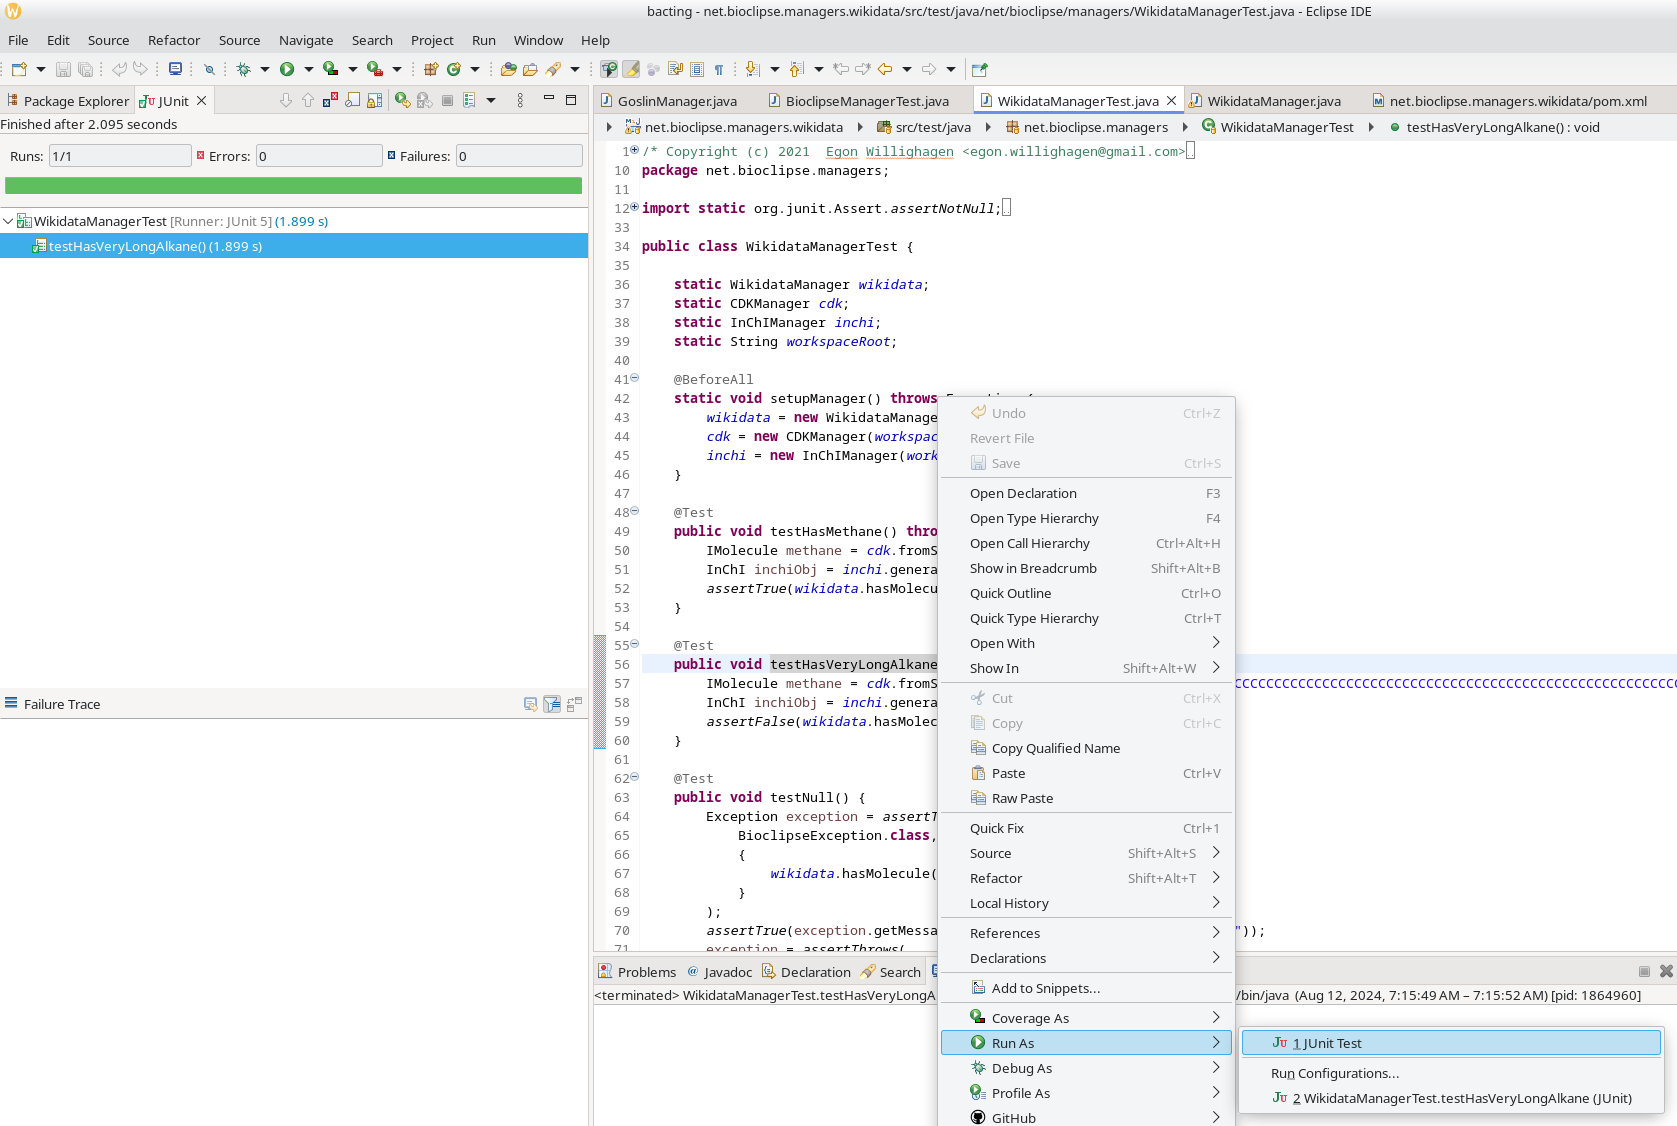Click Rerun Test icon in JUnit view
Viewport: 1677px width, 1126px height.
pyautogui.click(x=402, y=100)
